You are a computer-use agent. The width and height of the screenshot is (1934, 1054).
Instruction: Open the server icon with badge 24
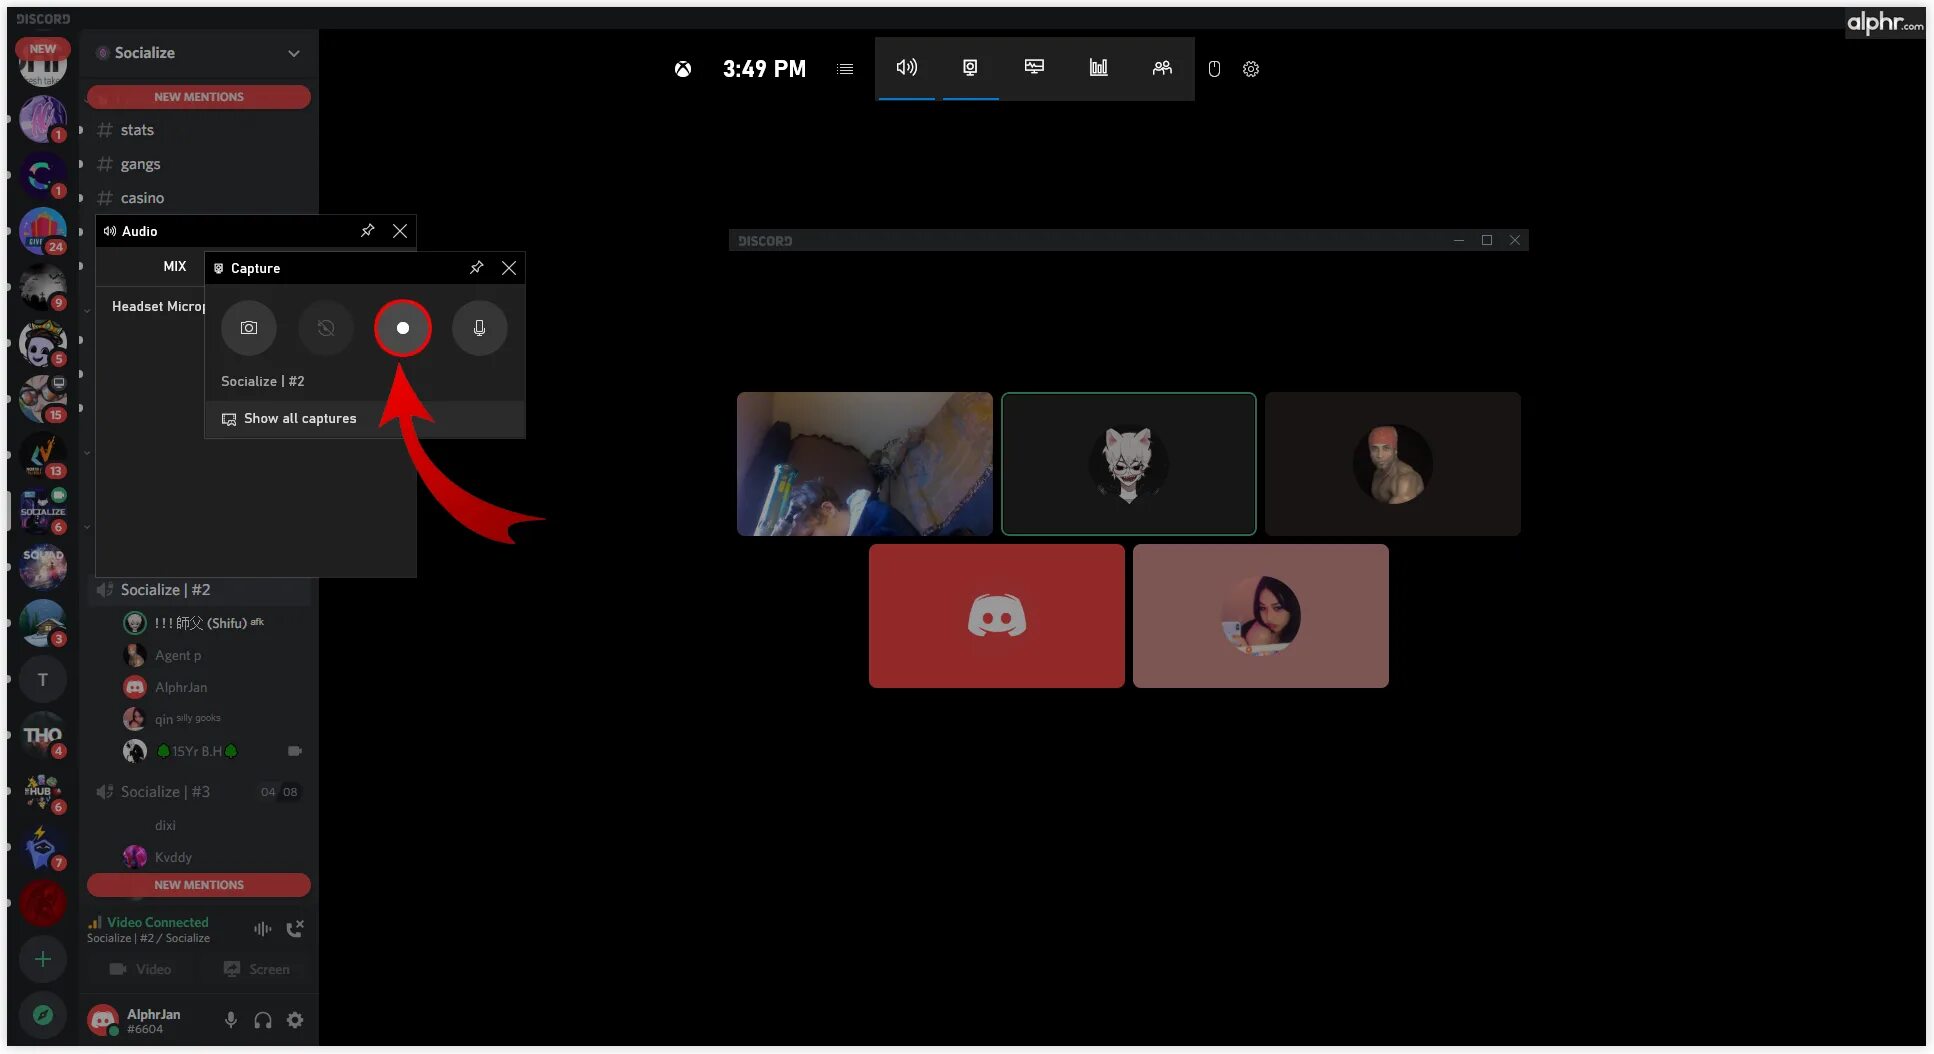43,231
